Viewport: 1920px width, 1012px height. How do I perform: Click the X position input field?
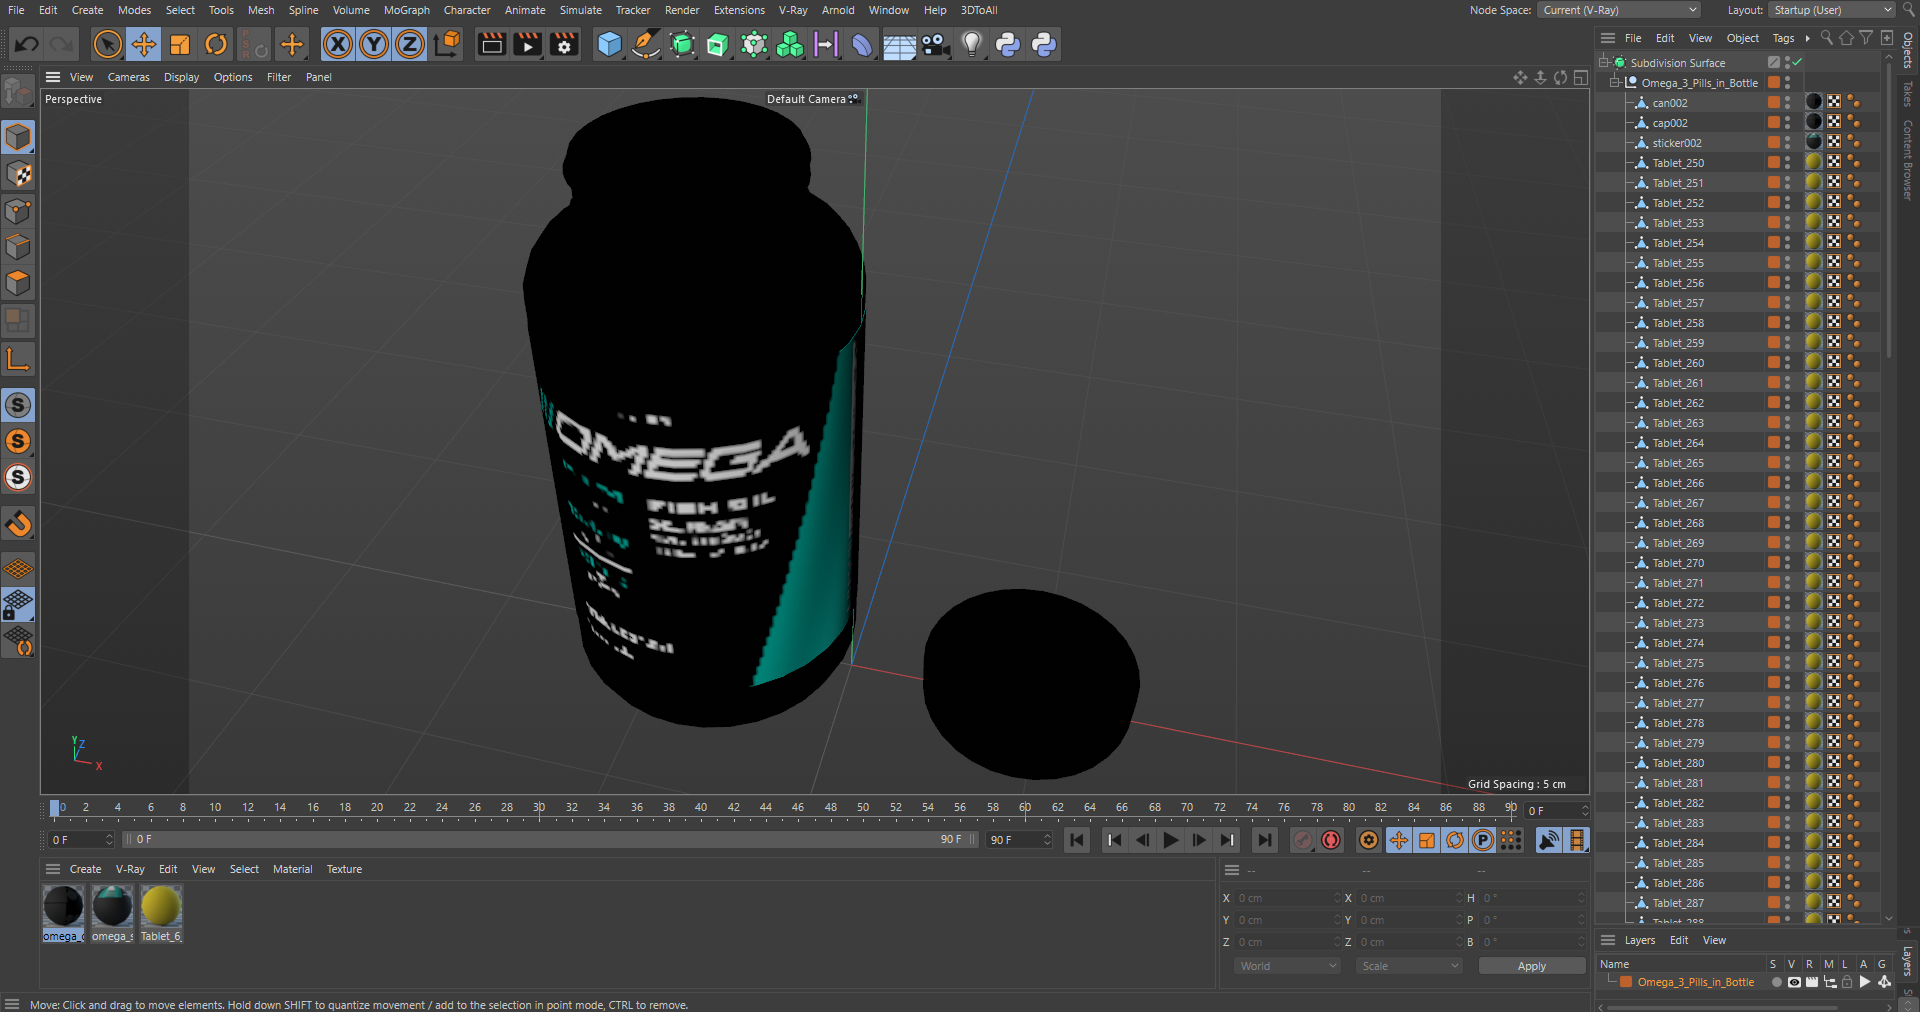(x=1286, y=898)
